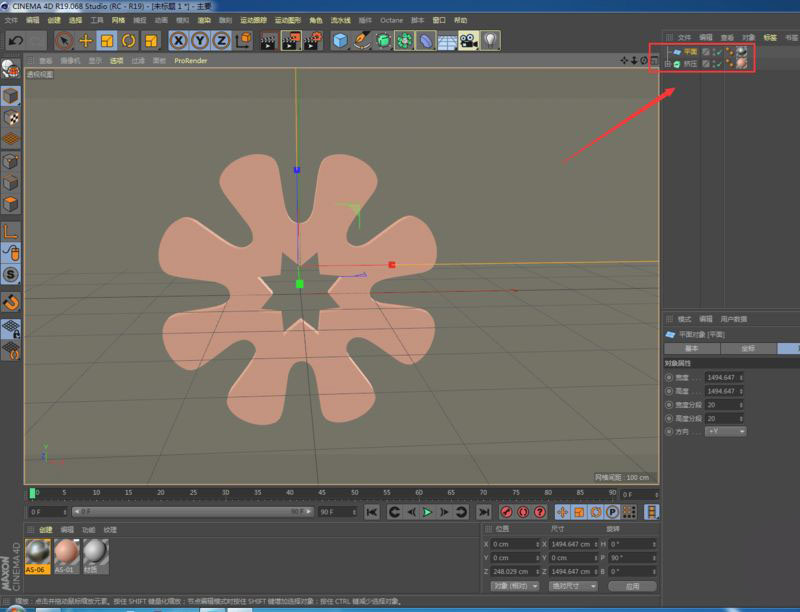Toggle the X axis lock
Image resolution: width=800 pixels, height=612 pixels.
pos(178,40)
